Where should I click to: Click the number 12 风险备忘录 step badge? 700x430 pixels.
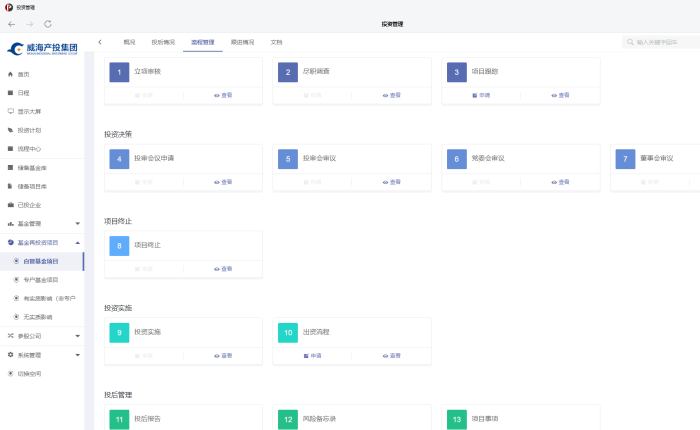pos(288,419)
